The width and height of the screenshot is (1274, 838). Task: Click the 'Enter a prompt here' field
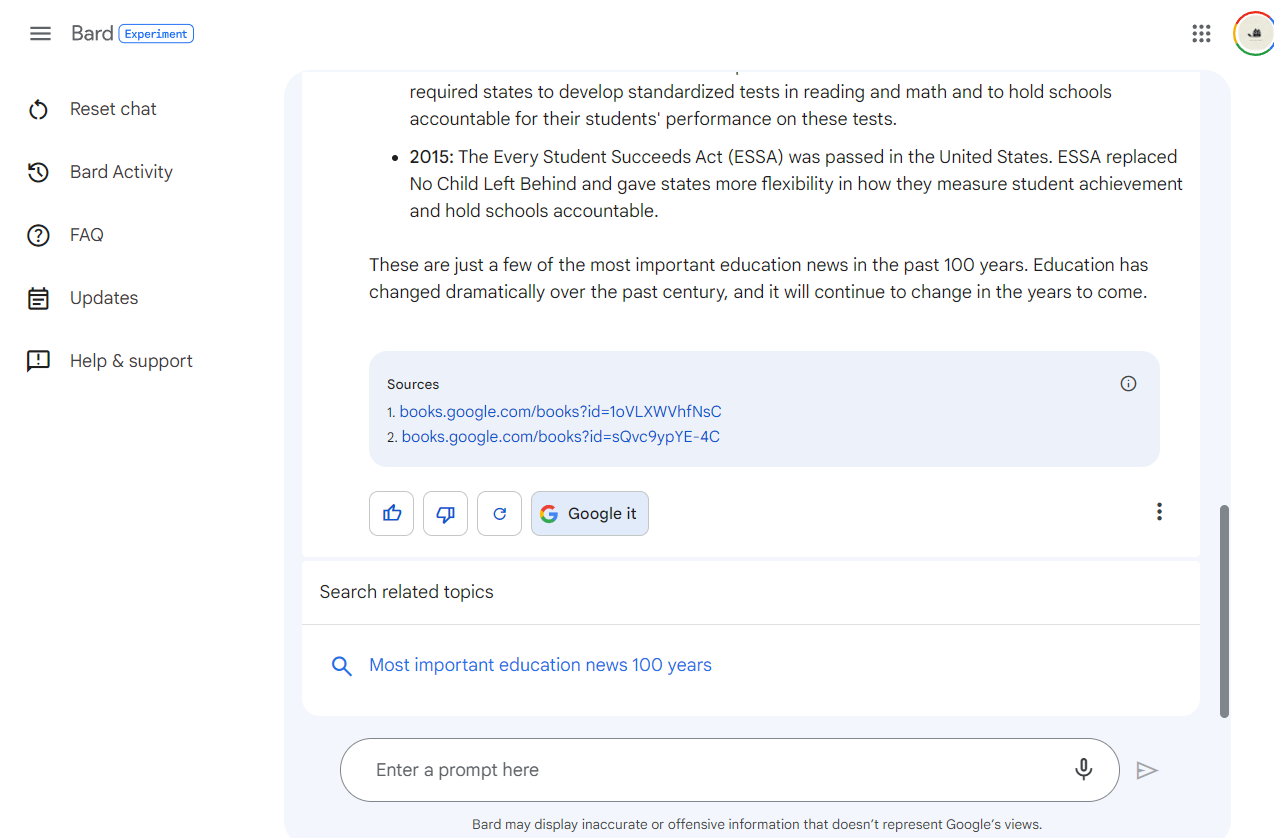[x=700, y=770]
